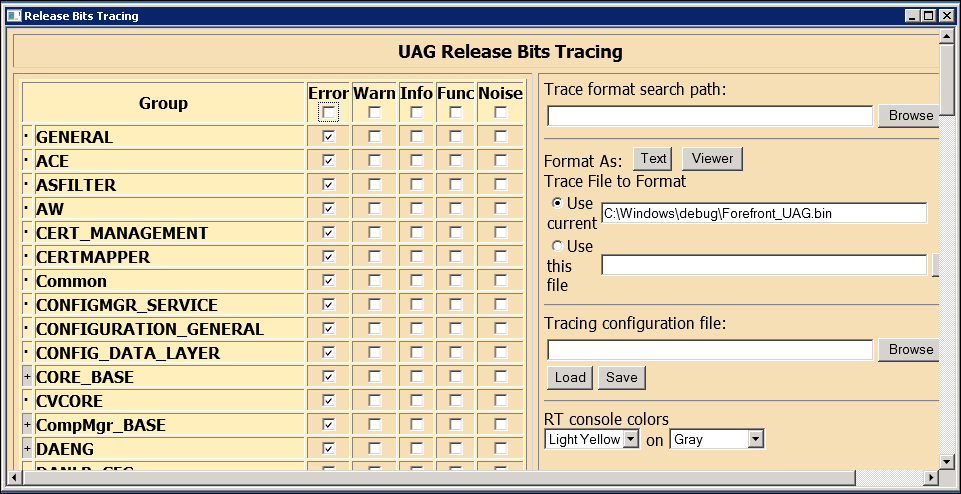Enable Info tracing for CONFIGMGR_SERVICE

pyautogui.click(x=417, y=304)
